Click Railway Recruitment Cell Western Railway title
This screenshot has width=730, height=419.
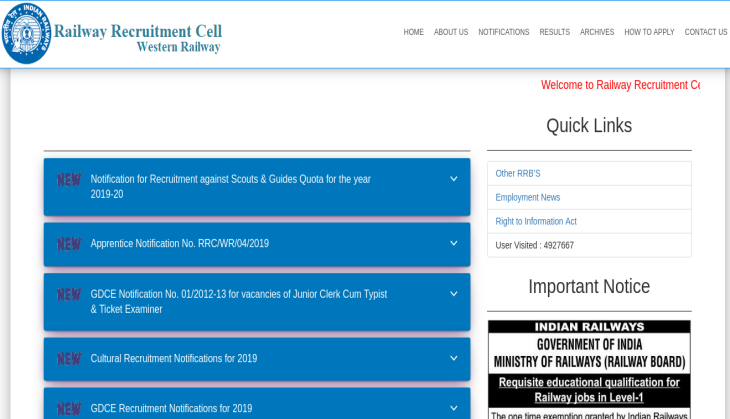coord(138,38)
